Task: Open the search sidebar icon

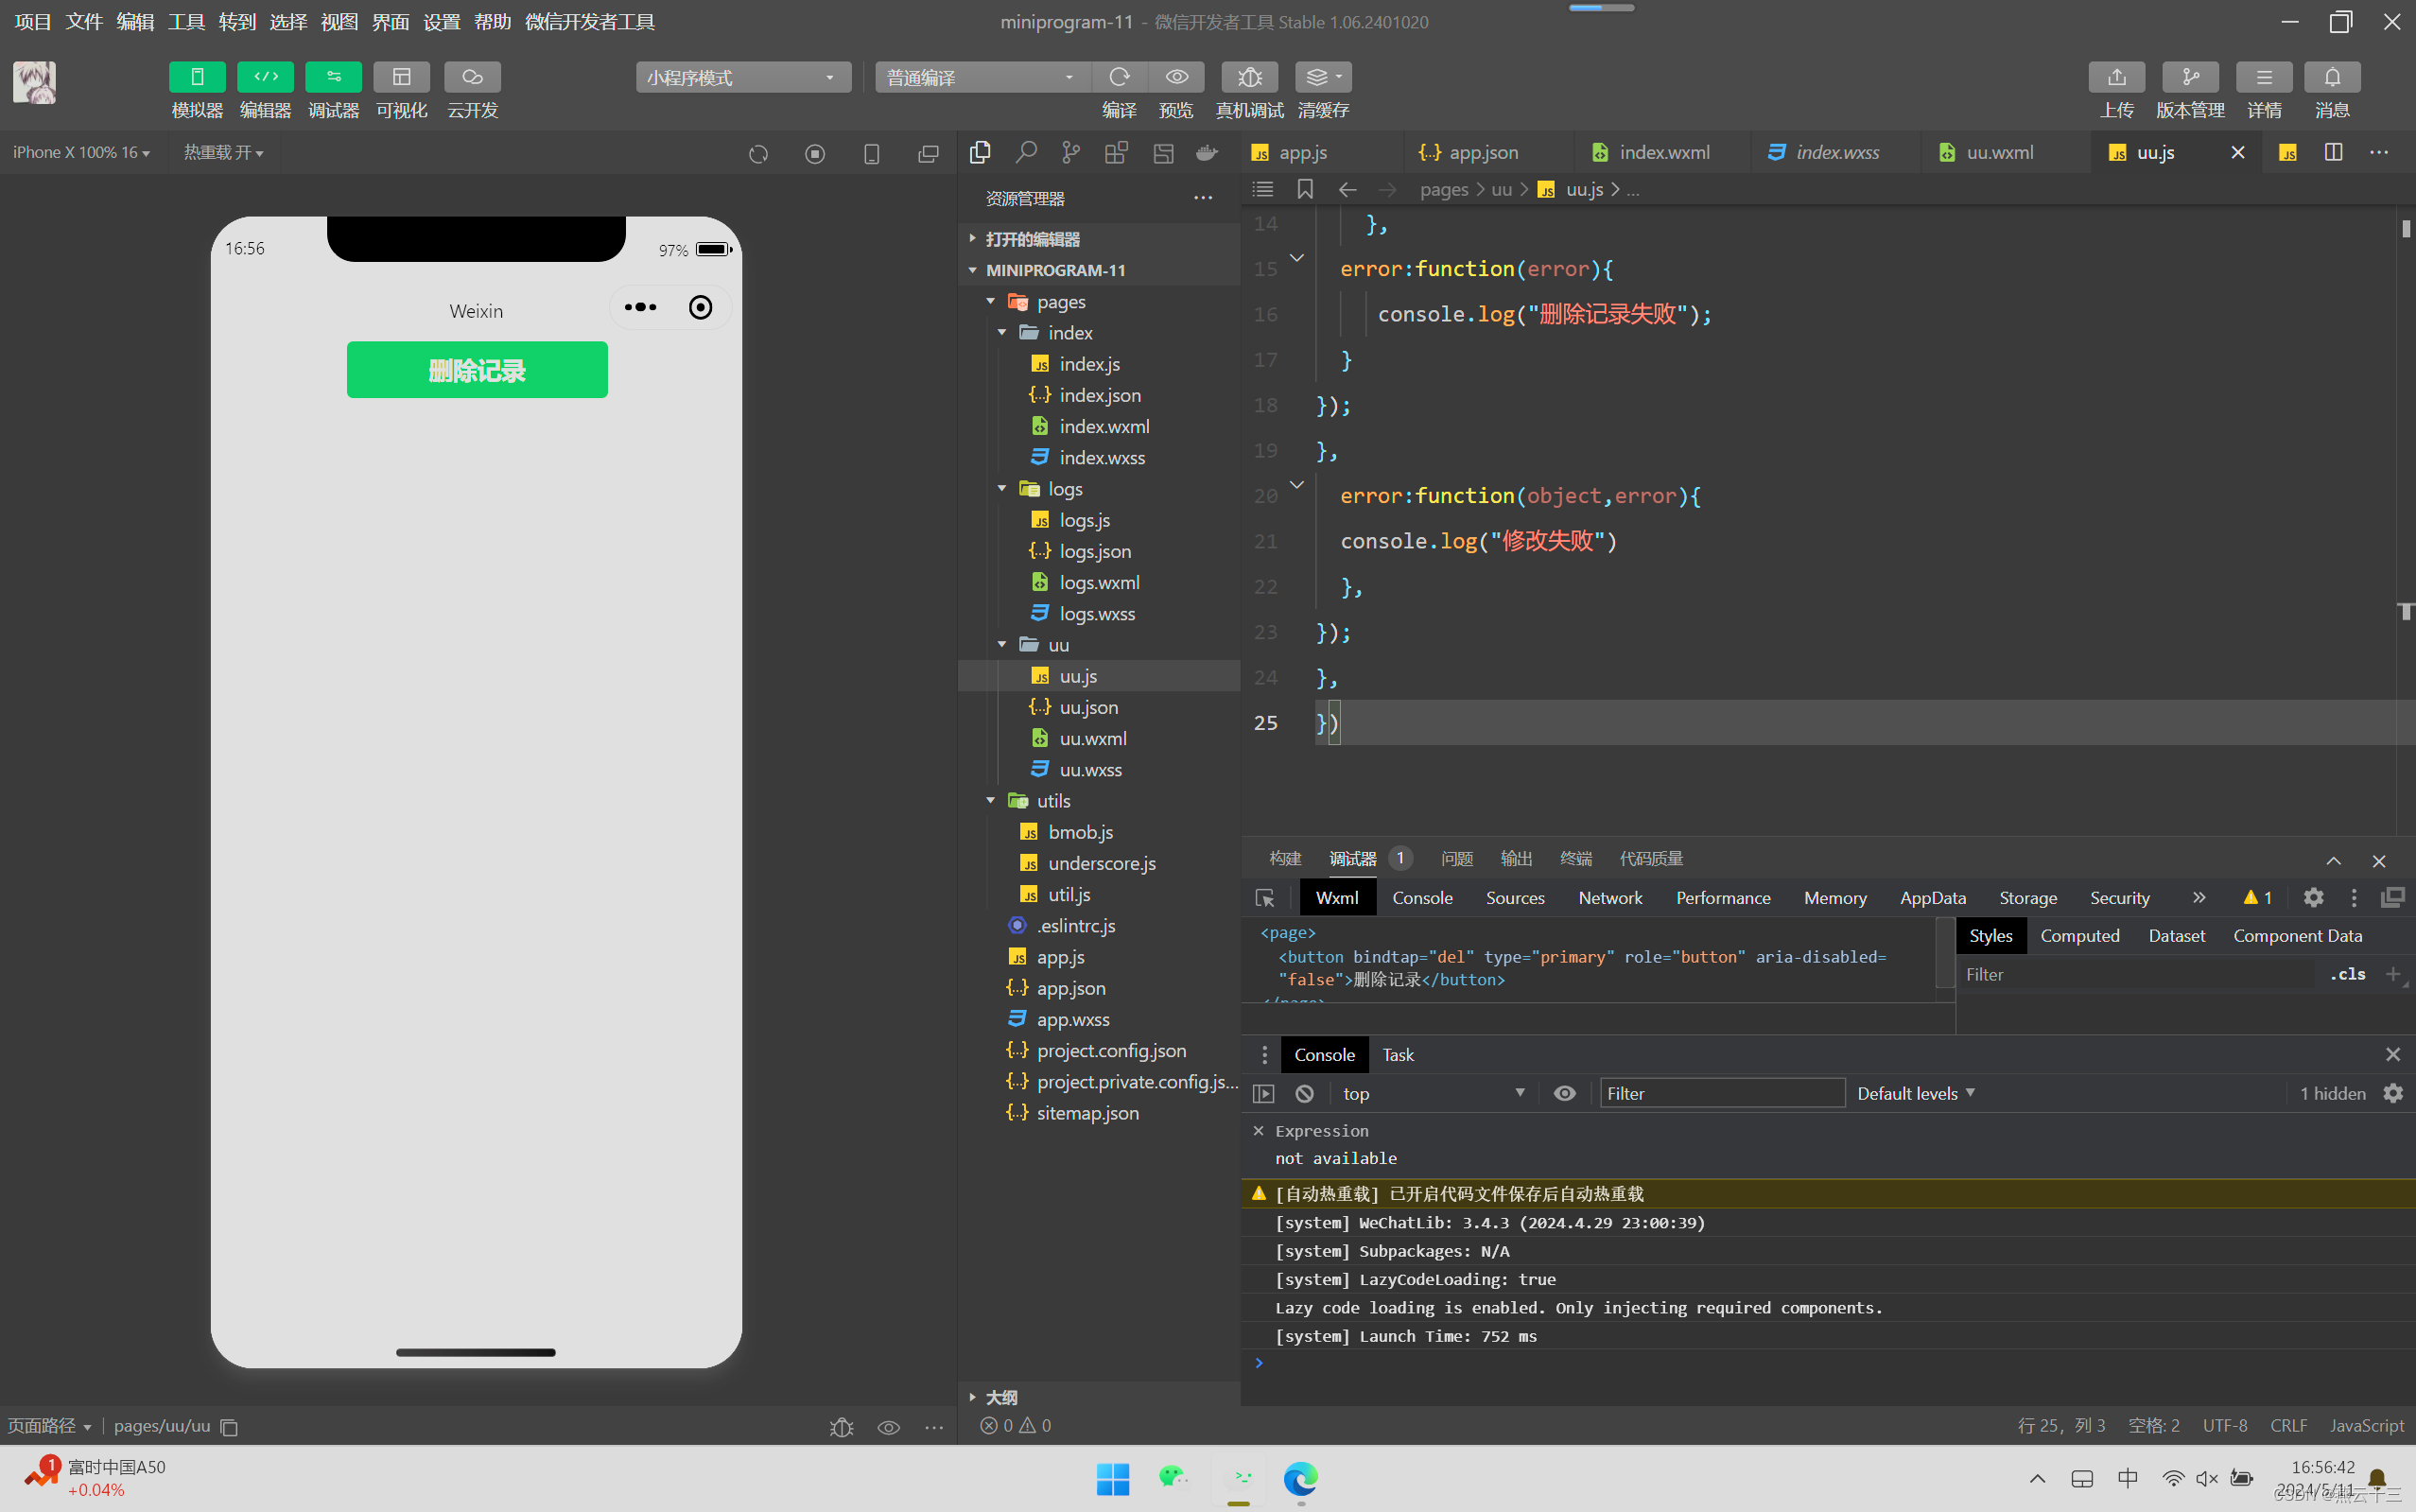Action: click(x=1026, y=152)
